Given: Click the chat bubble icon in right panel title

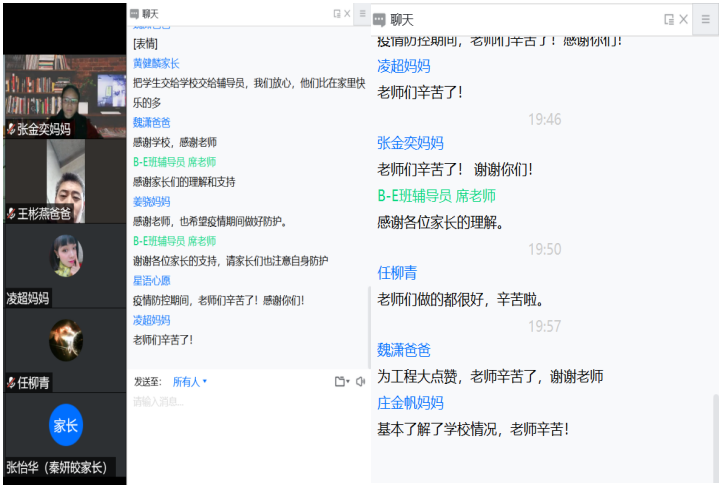Looking at the screenshot, I should 379,19.
